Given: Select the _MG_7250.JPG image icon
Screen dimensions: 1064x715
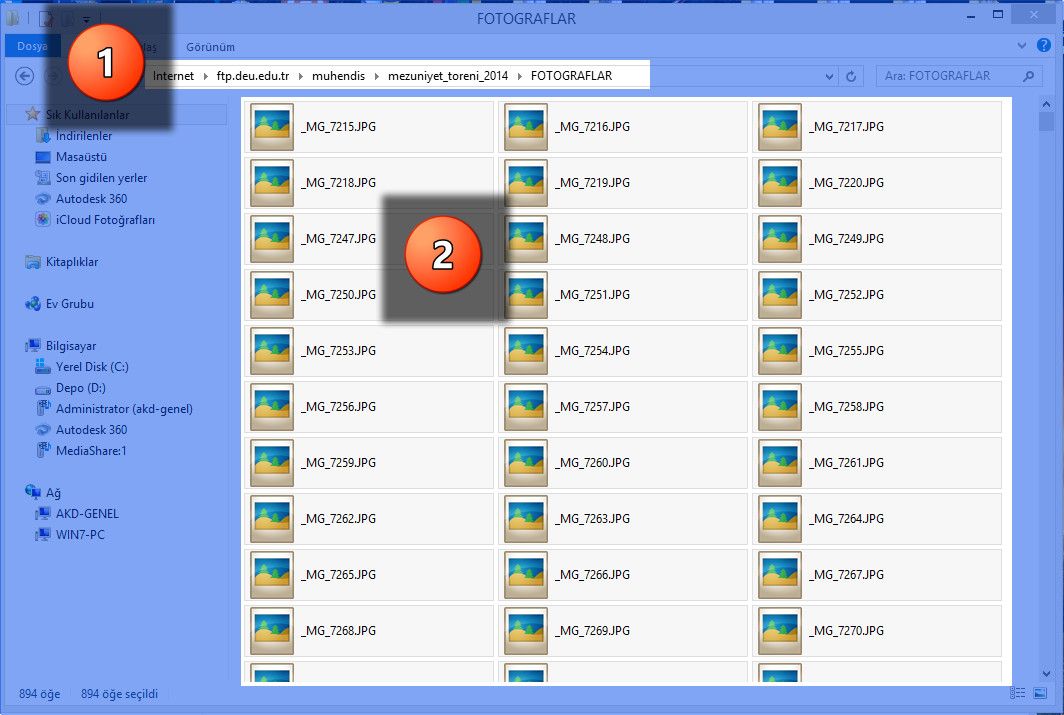Looking at the screenshot, I should point(271,294).
